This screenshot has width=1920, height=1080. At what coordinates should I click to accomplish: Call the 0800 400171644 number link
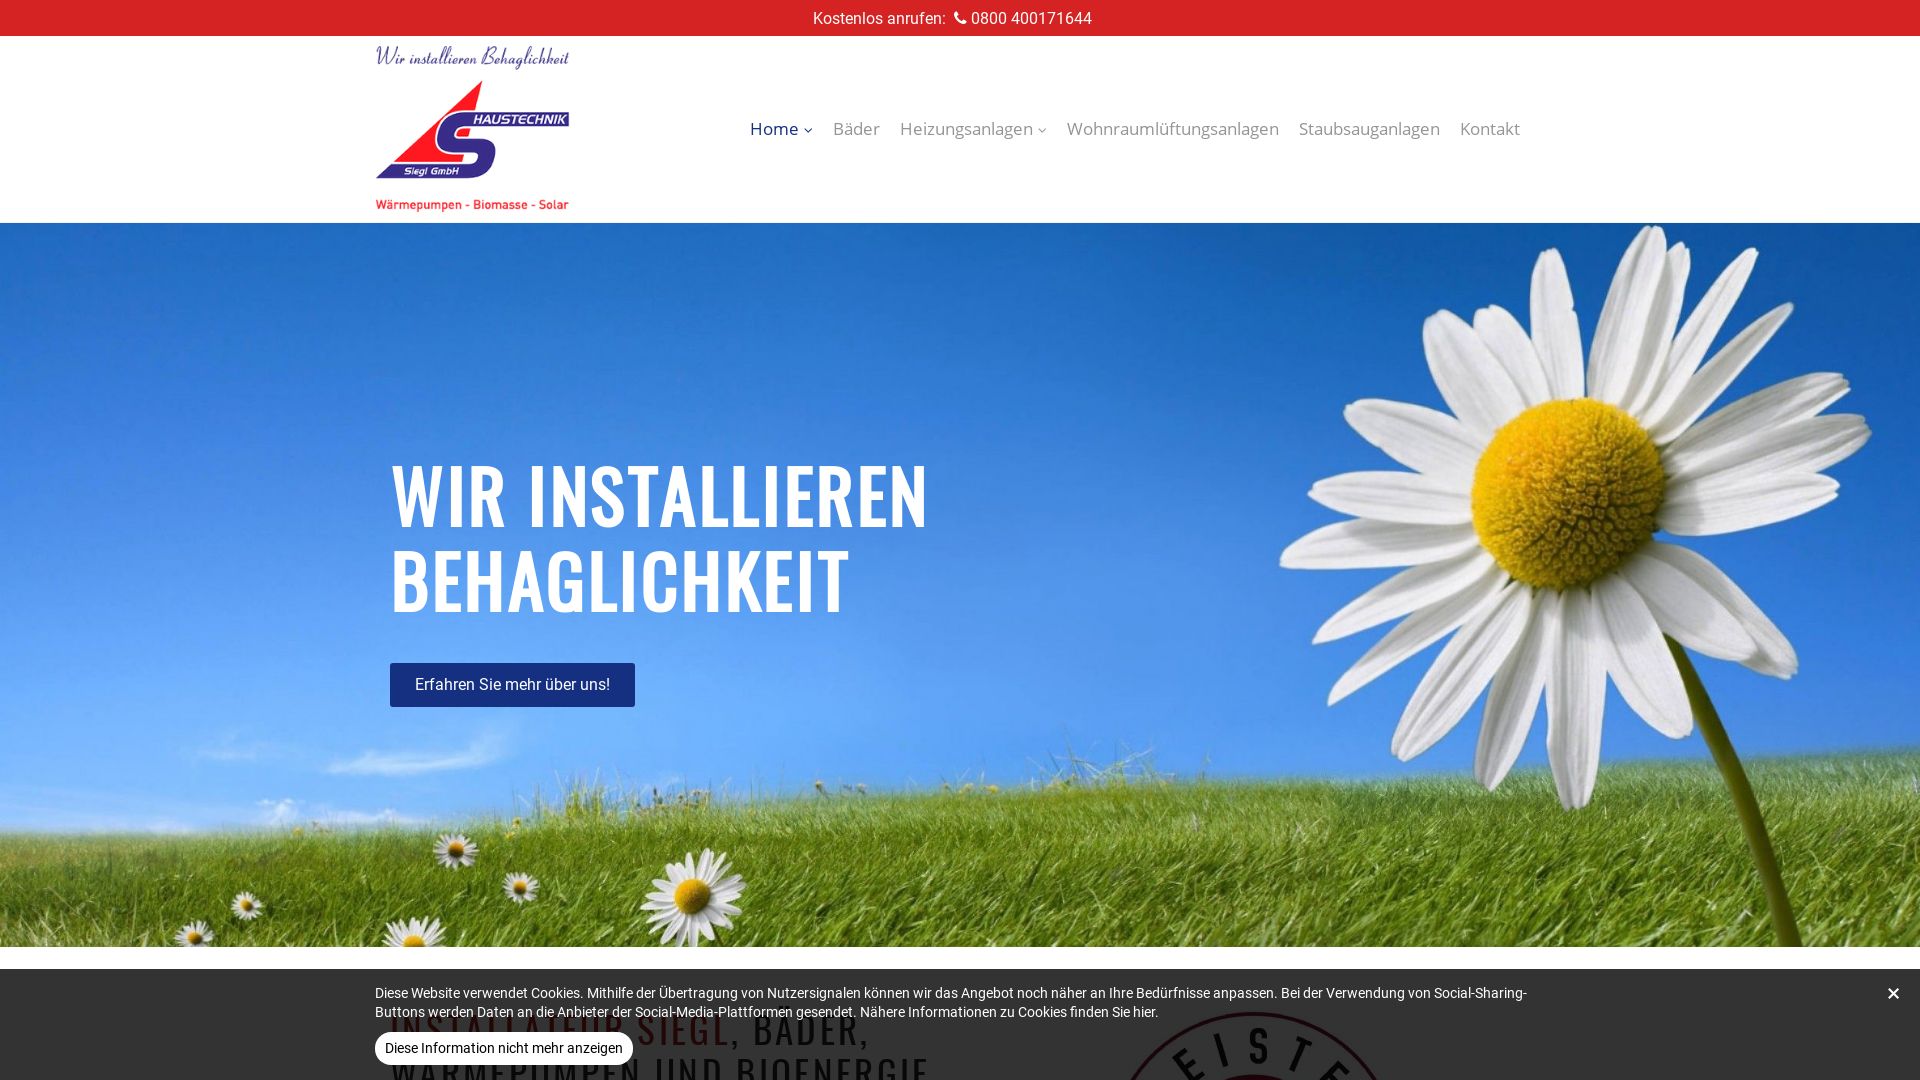pyautogui.click(x=1031, y=18)
